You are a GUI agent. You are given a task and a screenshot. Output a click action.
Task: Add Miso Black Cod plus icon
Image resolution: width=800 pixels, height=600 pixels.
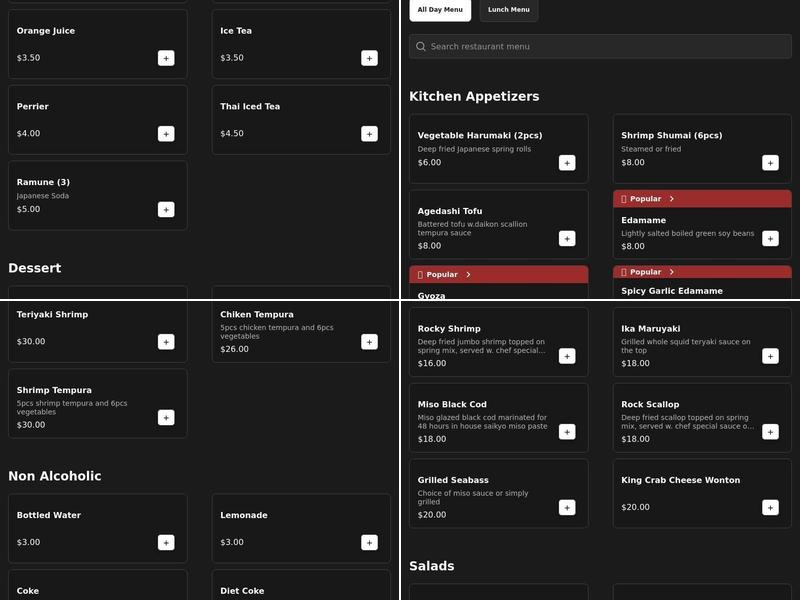[567, 432]
